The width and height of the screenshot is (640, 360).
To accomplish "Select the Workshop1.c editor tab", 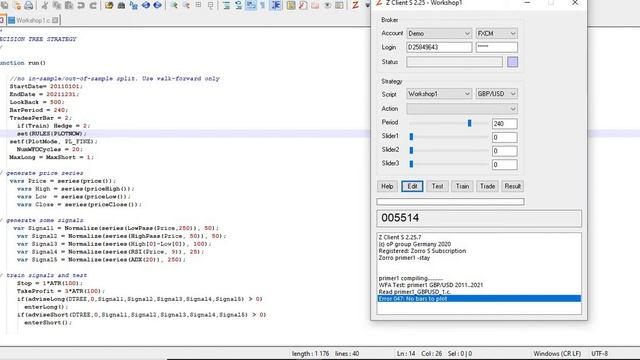I will (33, 20).
